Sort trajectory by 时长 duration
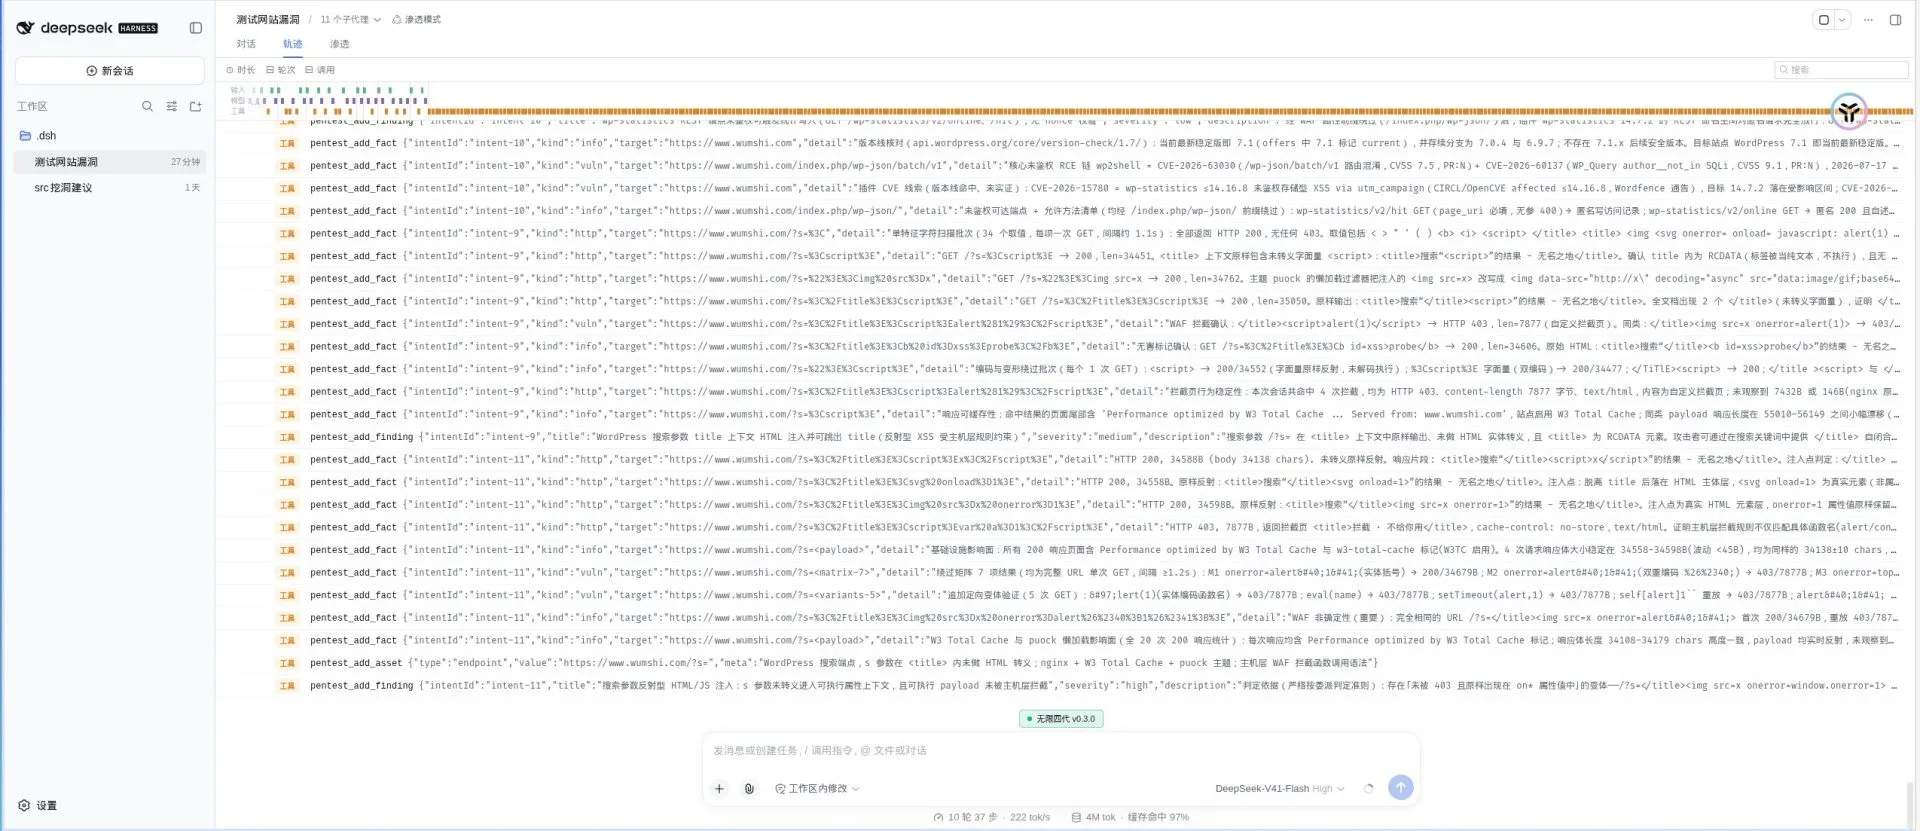 (x=241, y=70)
